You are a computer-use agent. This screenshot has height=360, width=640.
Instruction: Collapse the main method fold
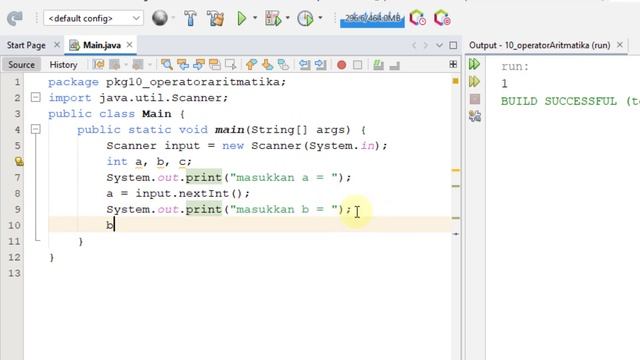pos(36,129)
